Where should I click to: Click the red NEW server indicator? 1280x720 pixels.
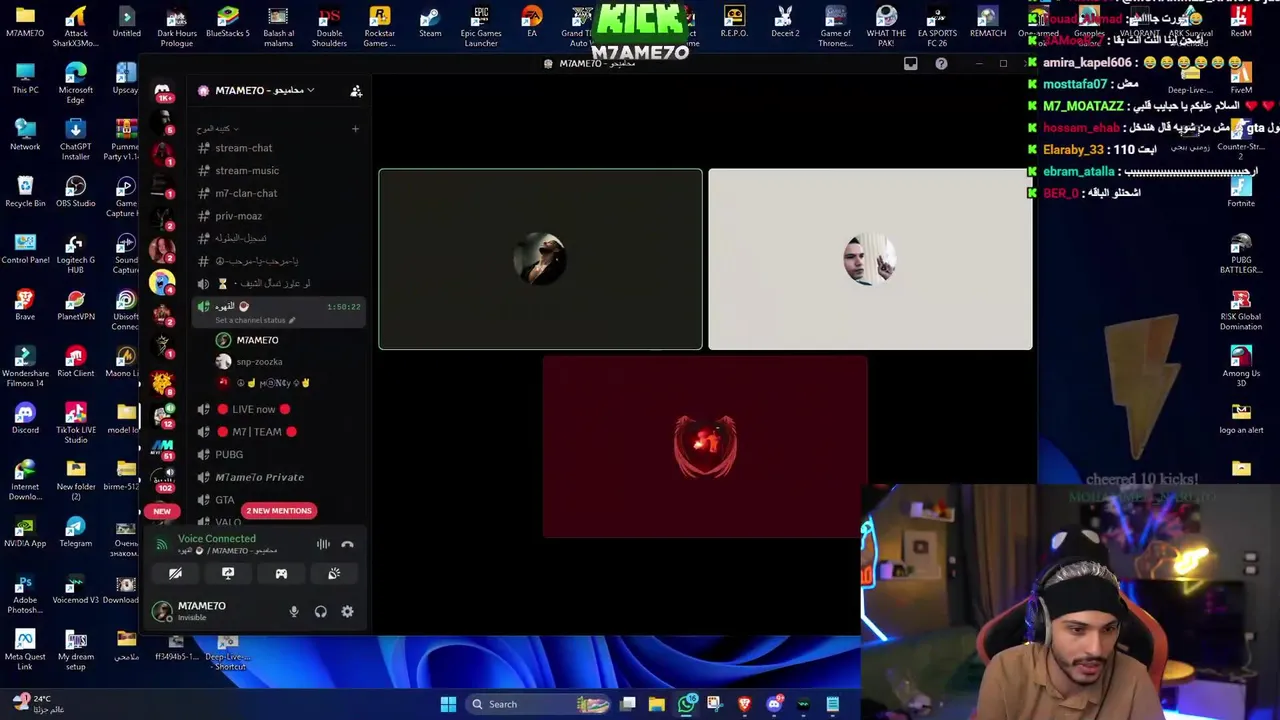162,511
